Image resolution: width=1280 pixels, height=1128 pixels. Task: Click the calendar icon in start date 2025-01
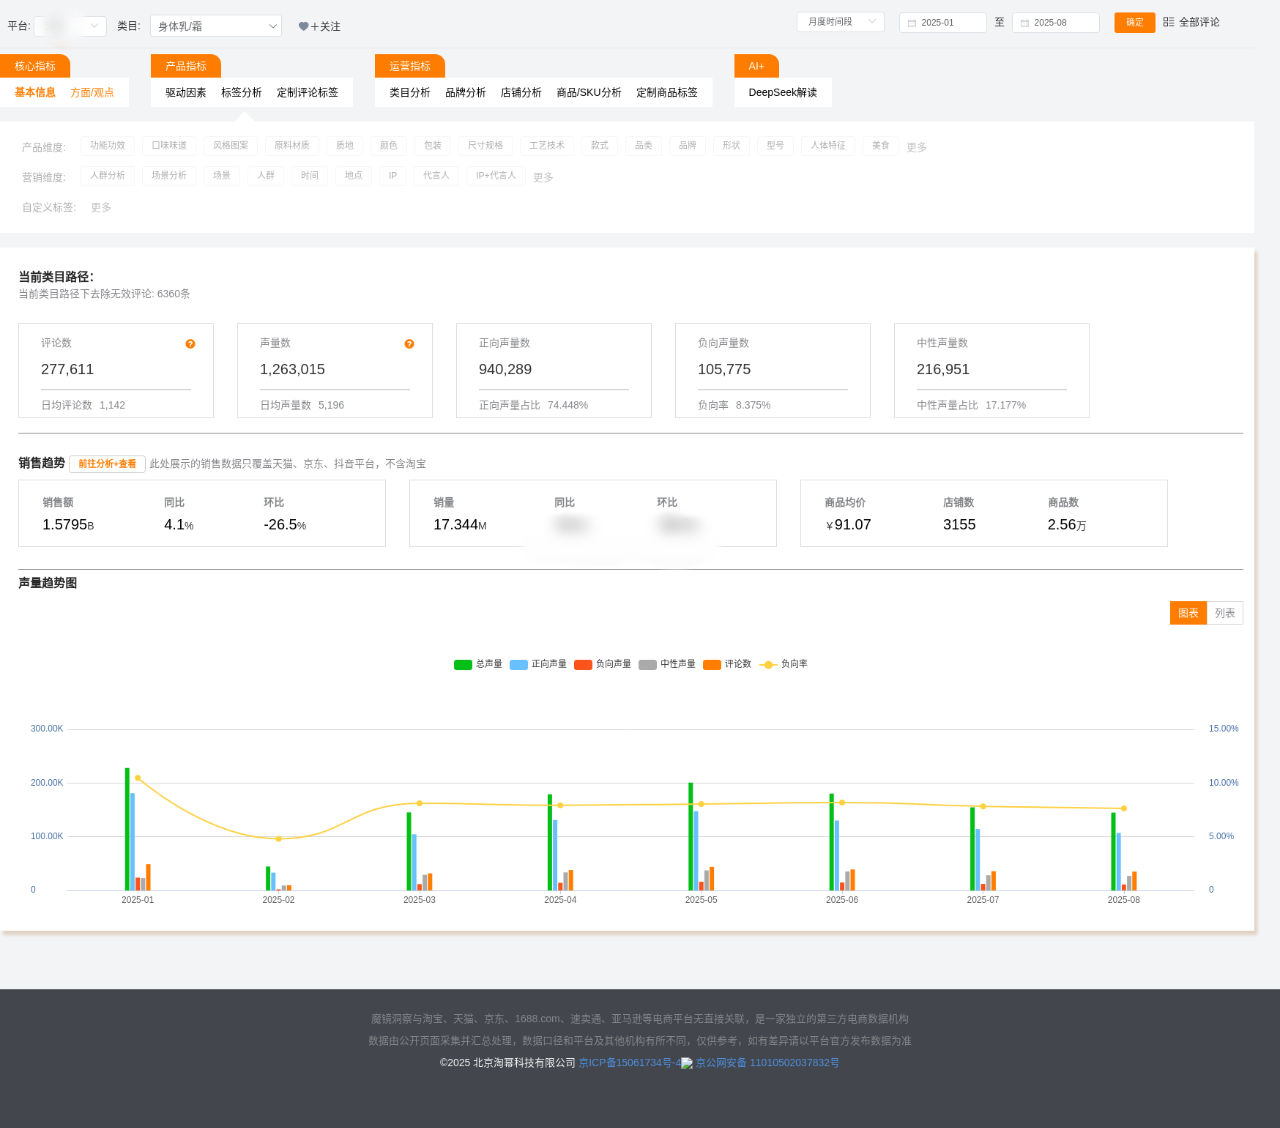point(912,23)
